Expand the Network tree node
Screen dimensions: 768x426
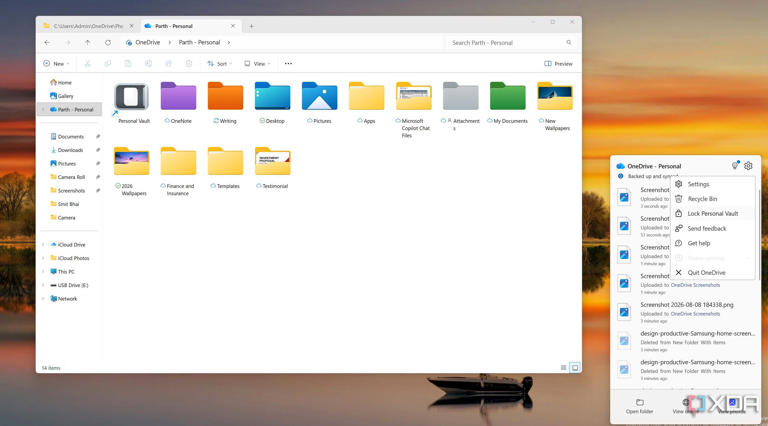tap(44, 299)
